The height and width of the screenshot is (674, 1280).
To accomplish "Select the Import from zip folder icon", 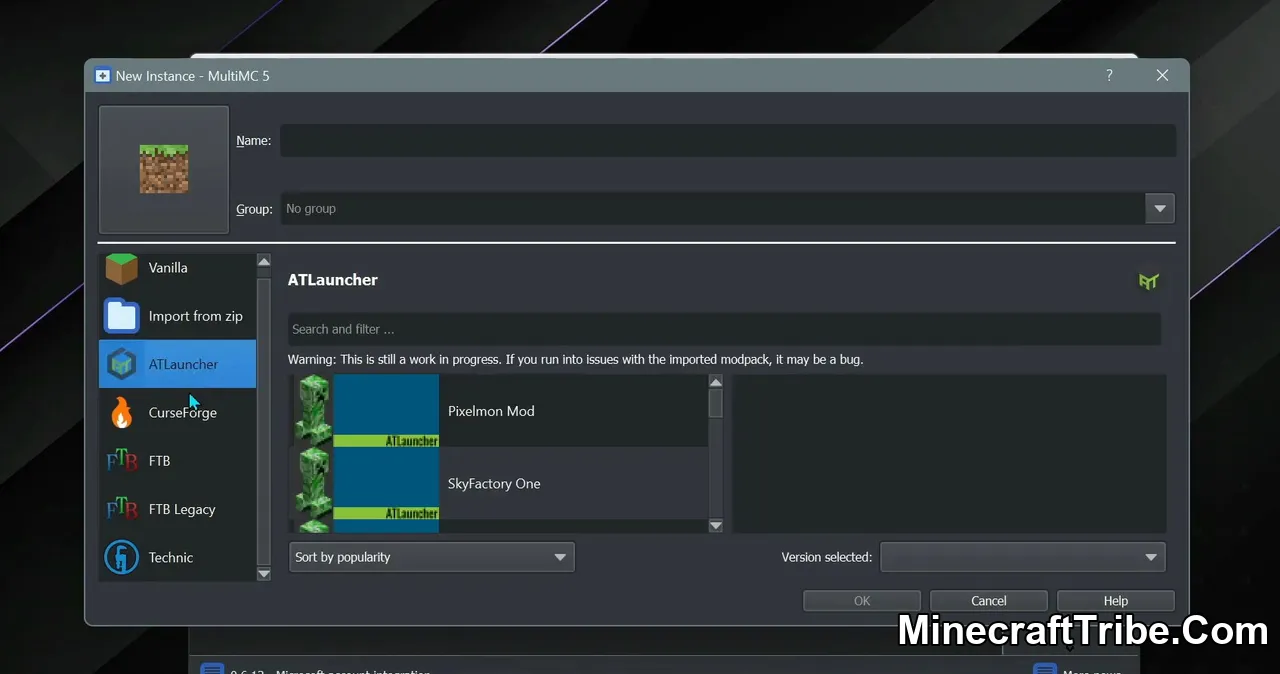I will (x=122, y=316).
